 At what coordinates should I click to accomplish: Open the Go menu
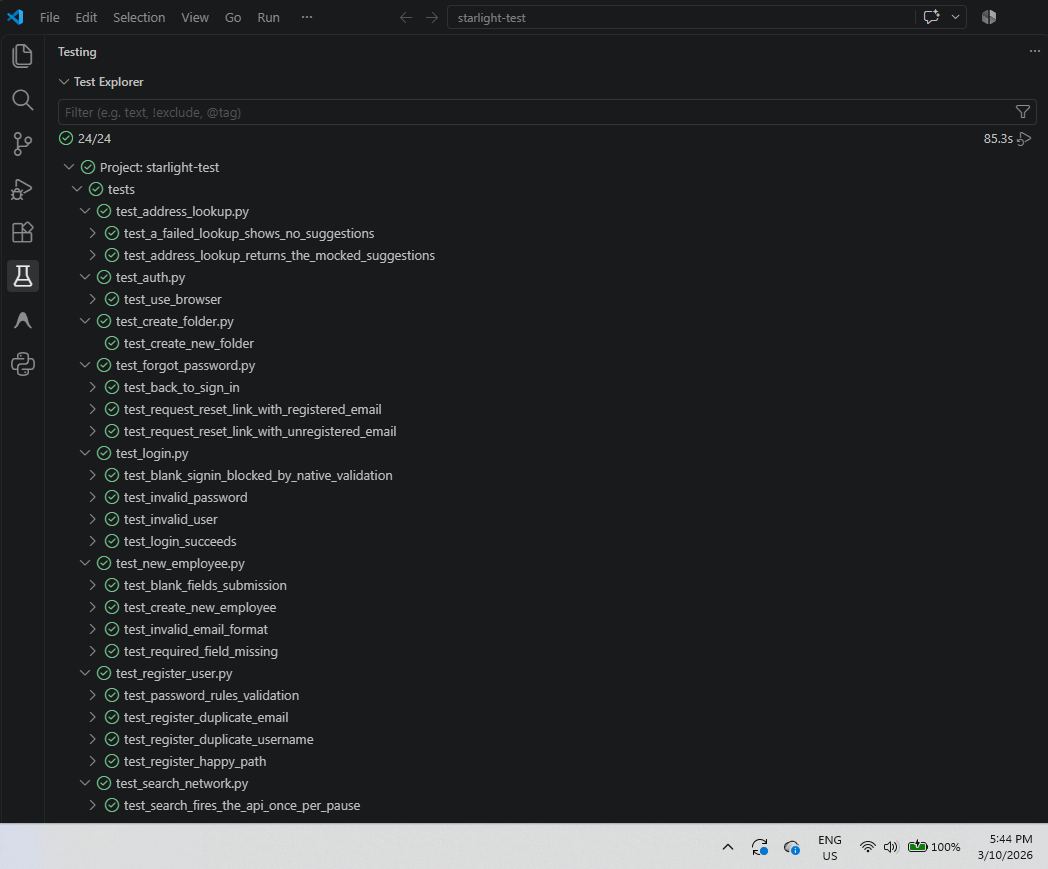click(x=233, y=17)
